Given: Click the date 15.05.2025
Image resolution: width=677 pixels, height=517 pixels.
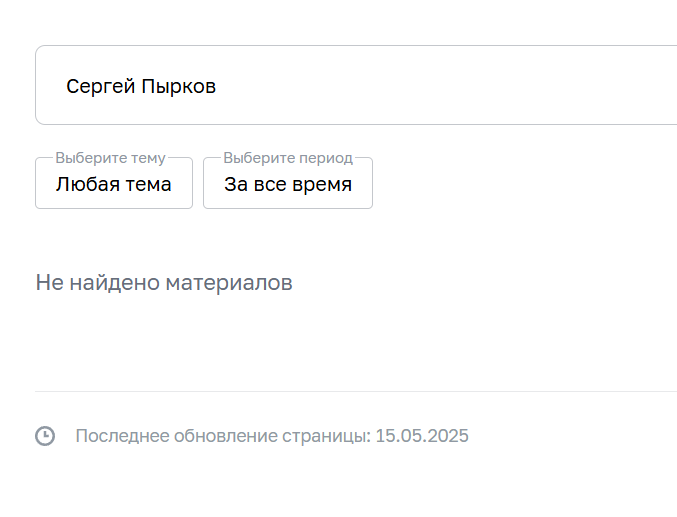Looking at the screenshot, I should click(422, 436).
